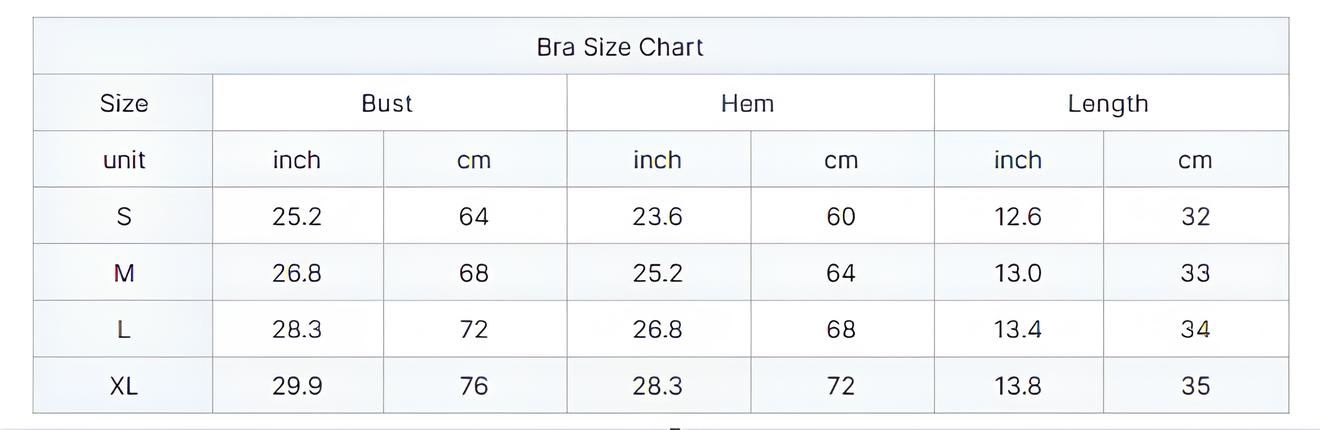Viewport: 1320px width, 430px height.
Task: Select the Length column header
Action: pos(1111,103)
